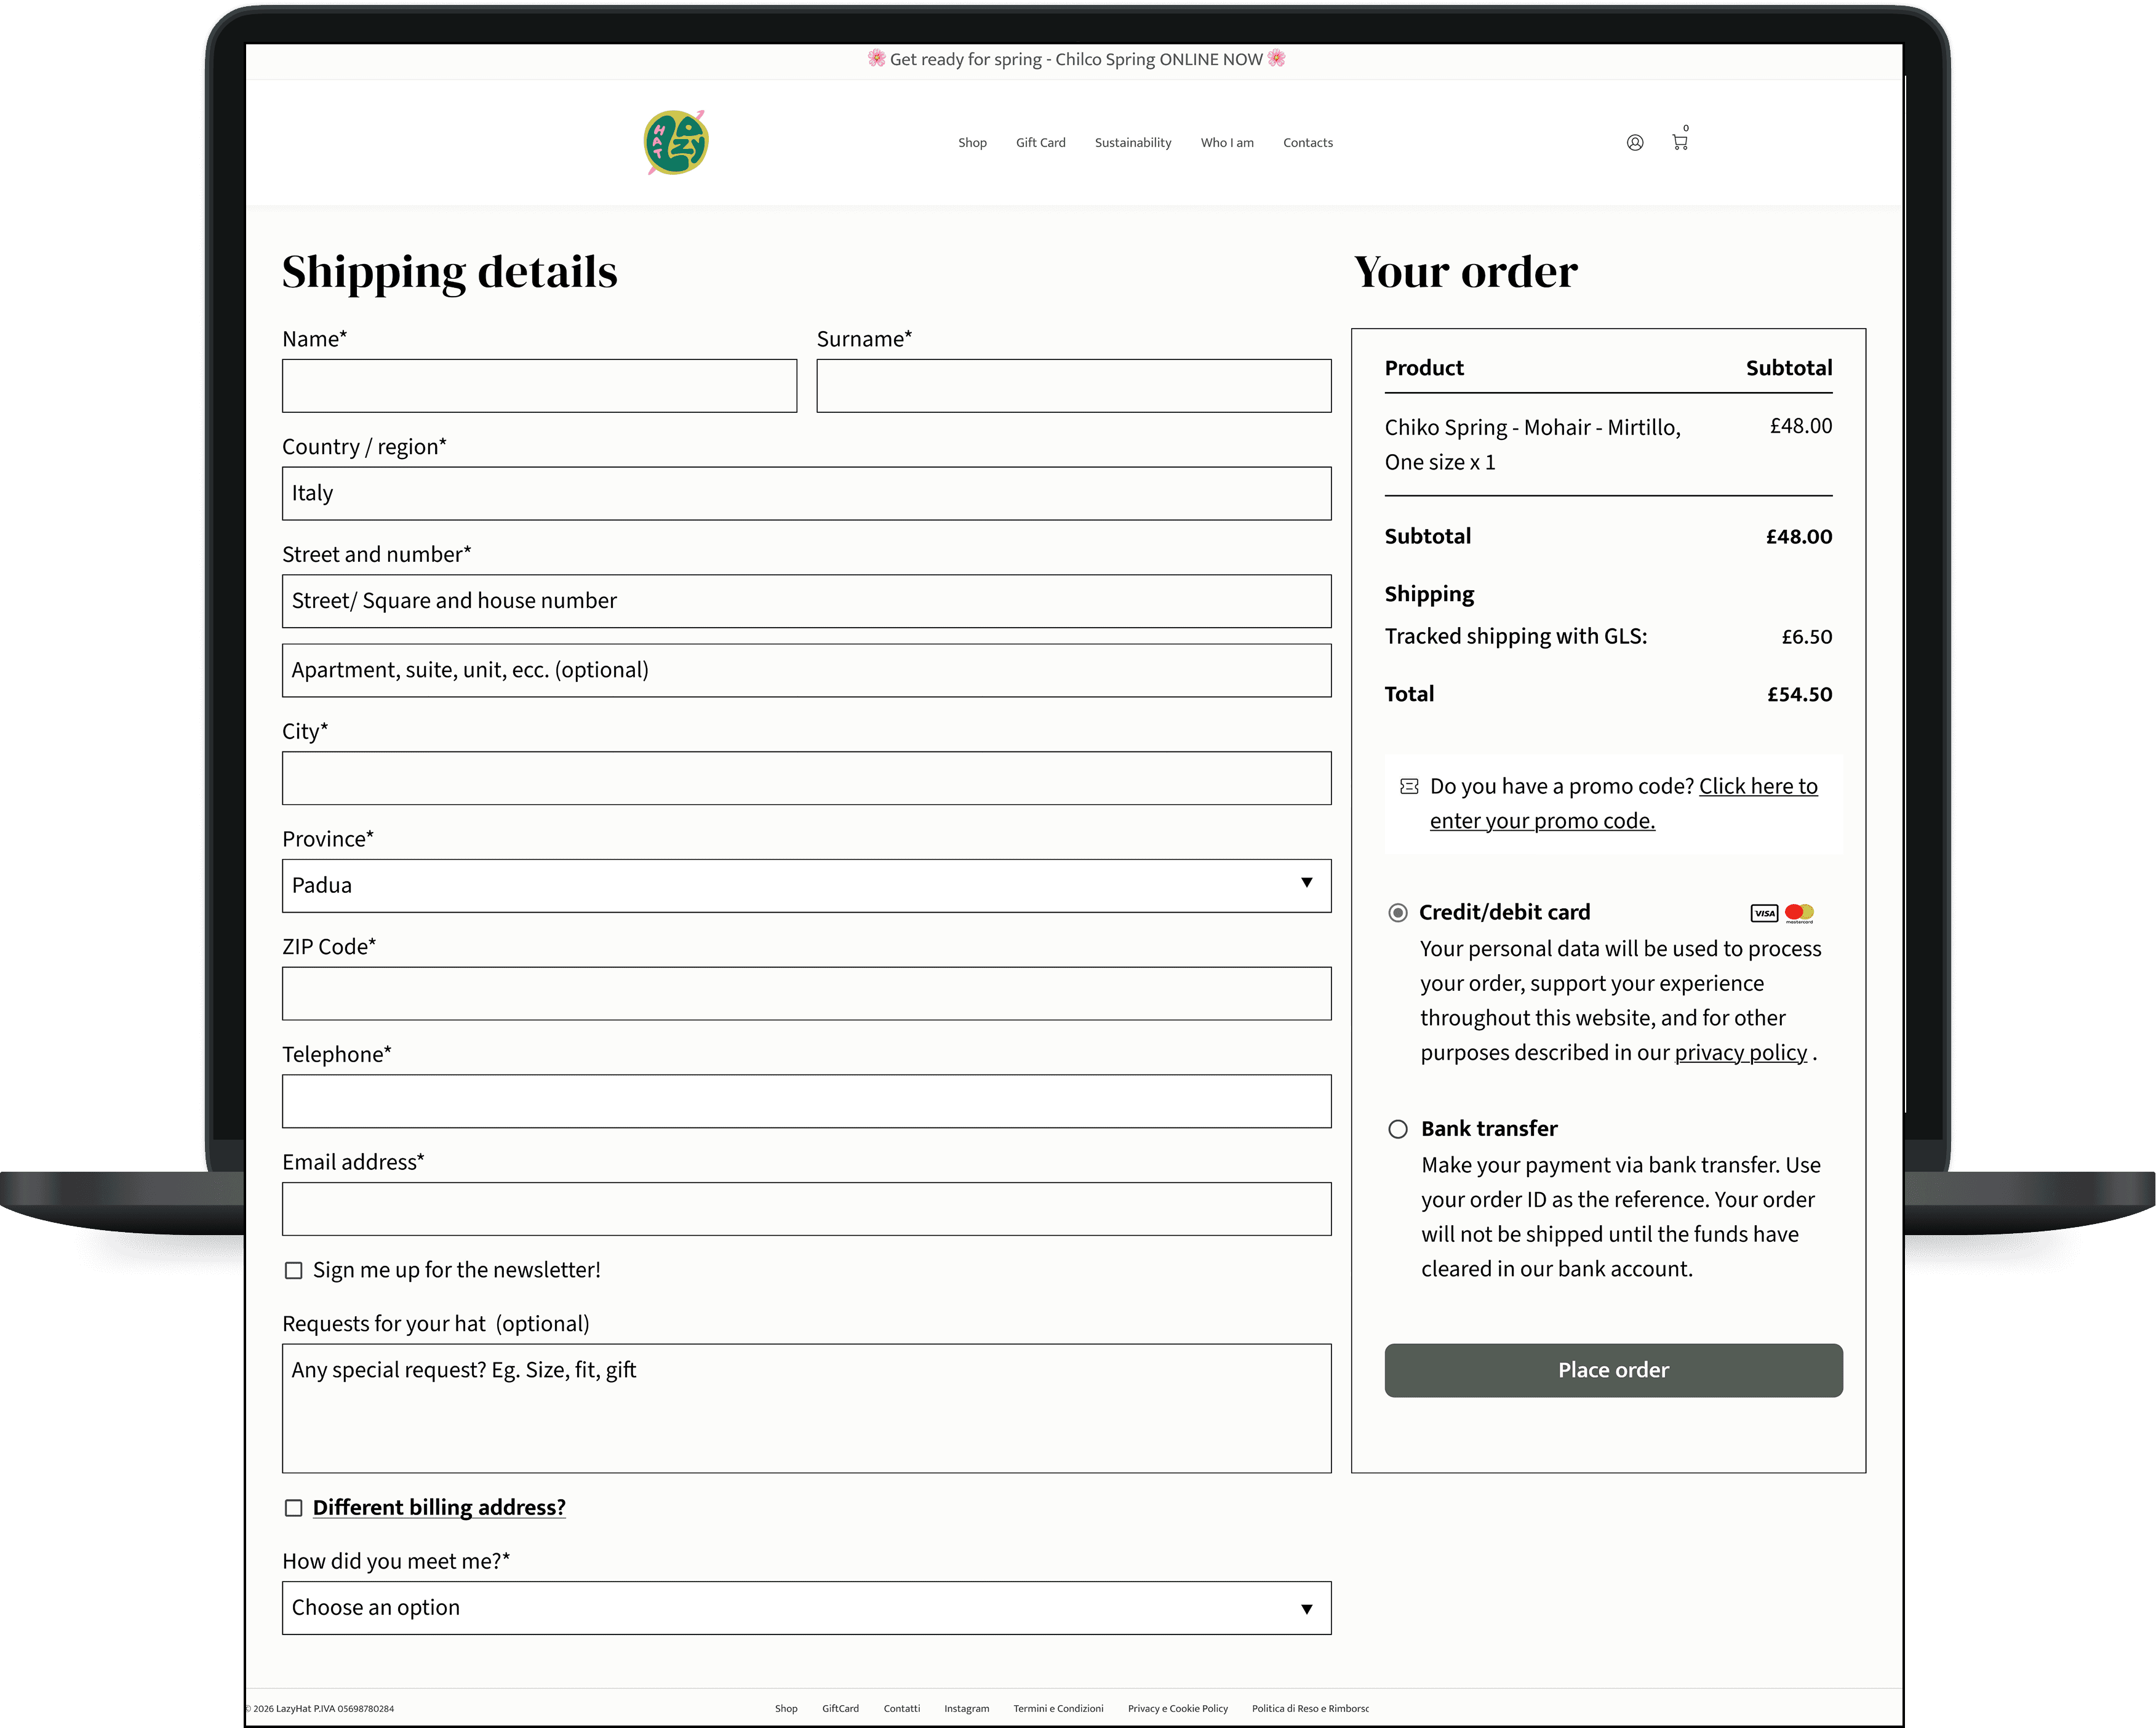Open the Shop menu item
The image size is (2156, 1728).
pos(972,142)
